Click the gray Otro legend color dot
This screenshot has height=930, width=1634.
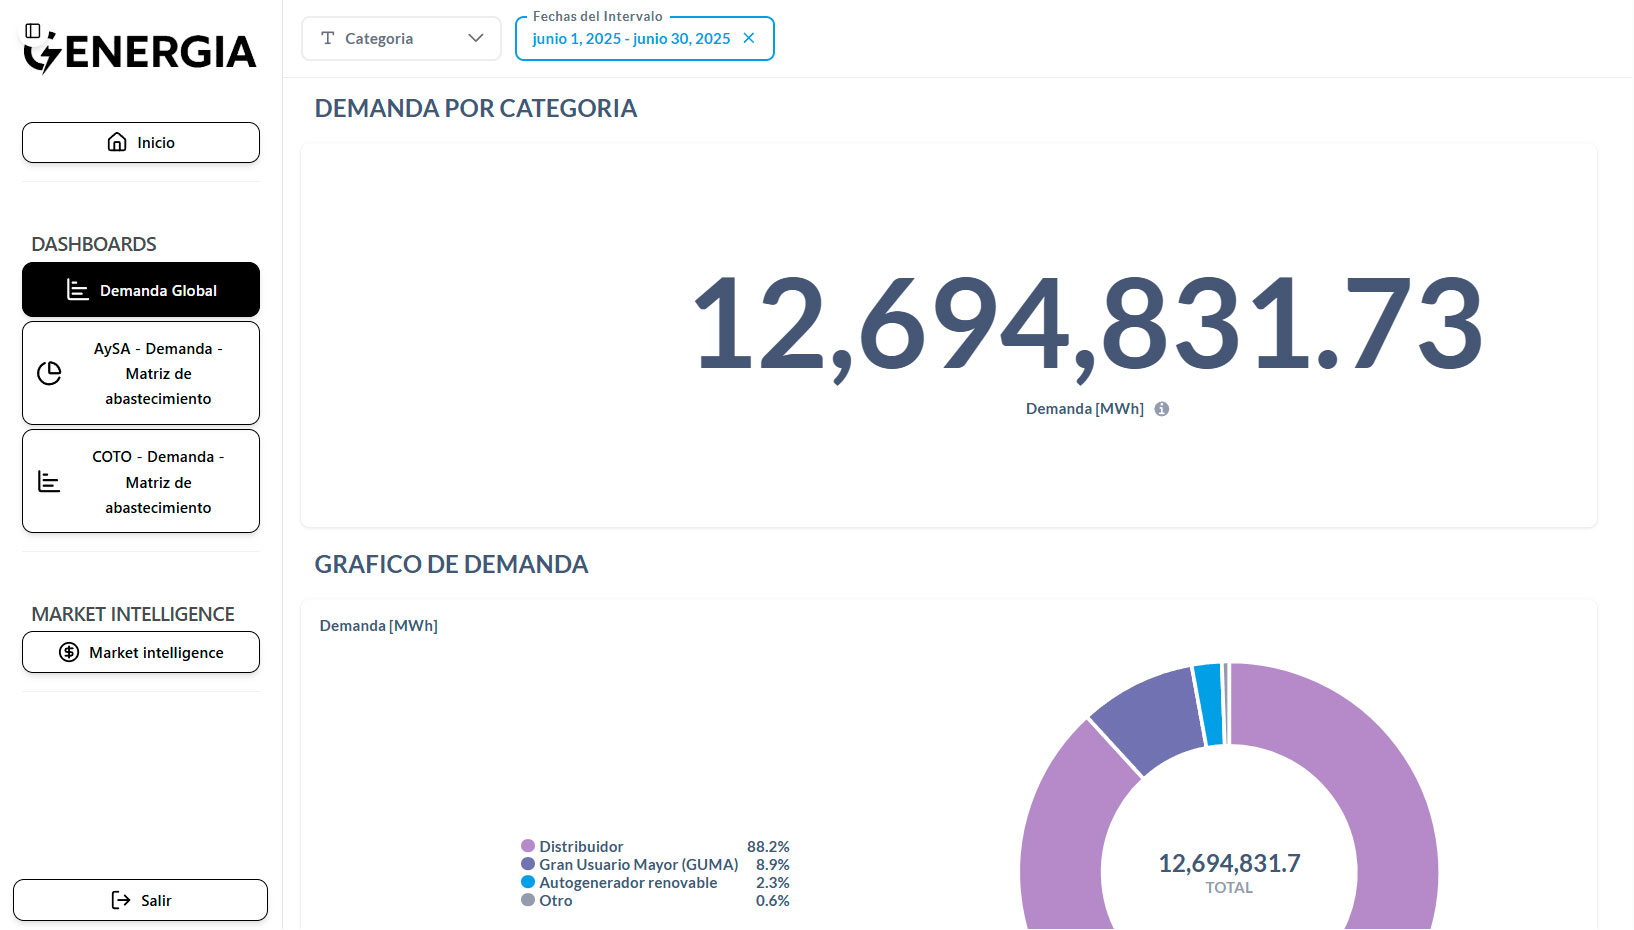tap(528, 900)
